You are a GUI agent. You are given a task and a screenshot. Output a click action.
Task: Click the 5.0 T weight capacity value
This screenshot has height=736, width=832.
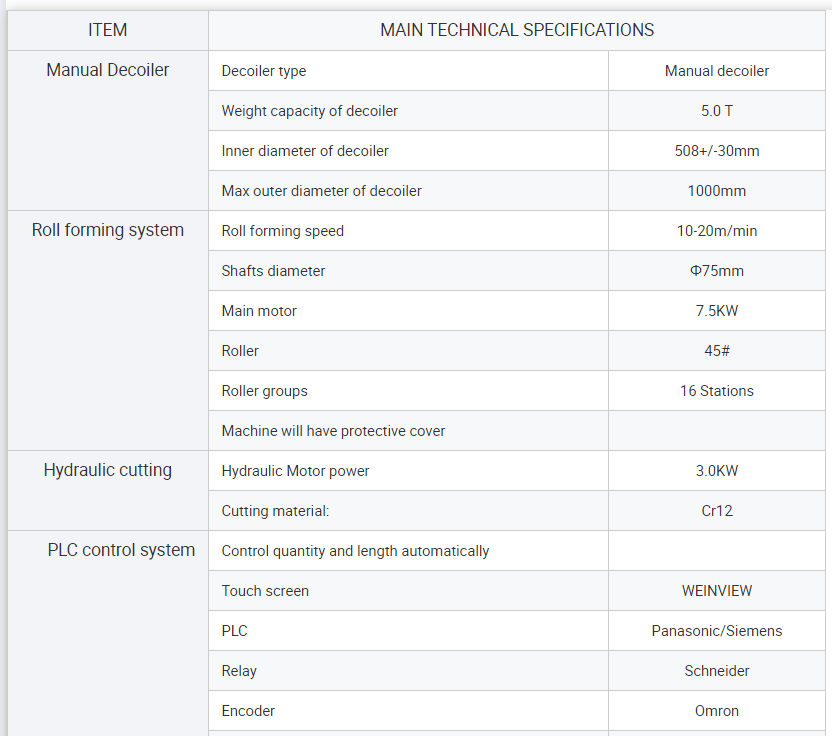coord(716,111)
